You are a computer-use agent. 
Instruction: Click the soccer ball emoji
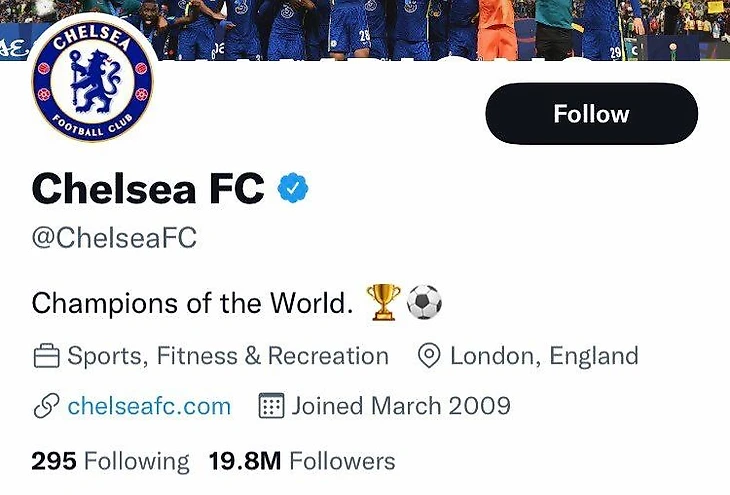423,302
